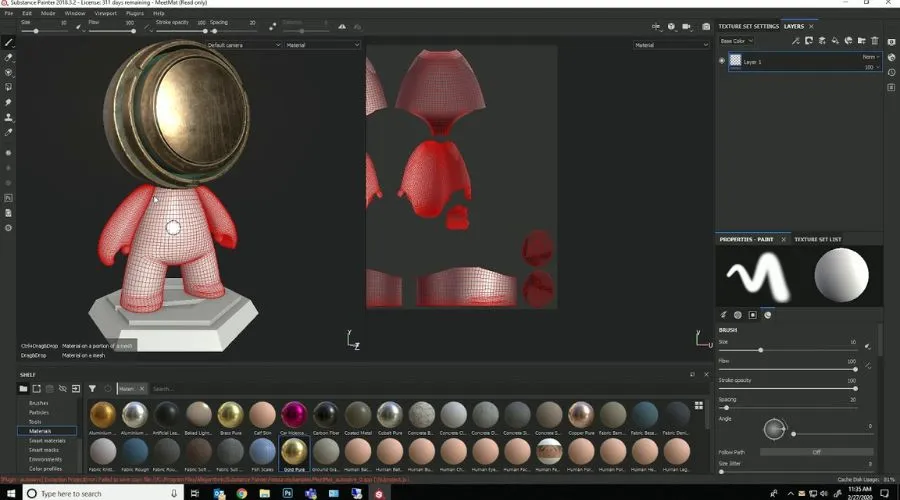The width and height of the screenshot is (900, 500).
Task: Open Display settings in right dock
Action: coord(891,42)
